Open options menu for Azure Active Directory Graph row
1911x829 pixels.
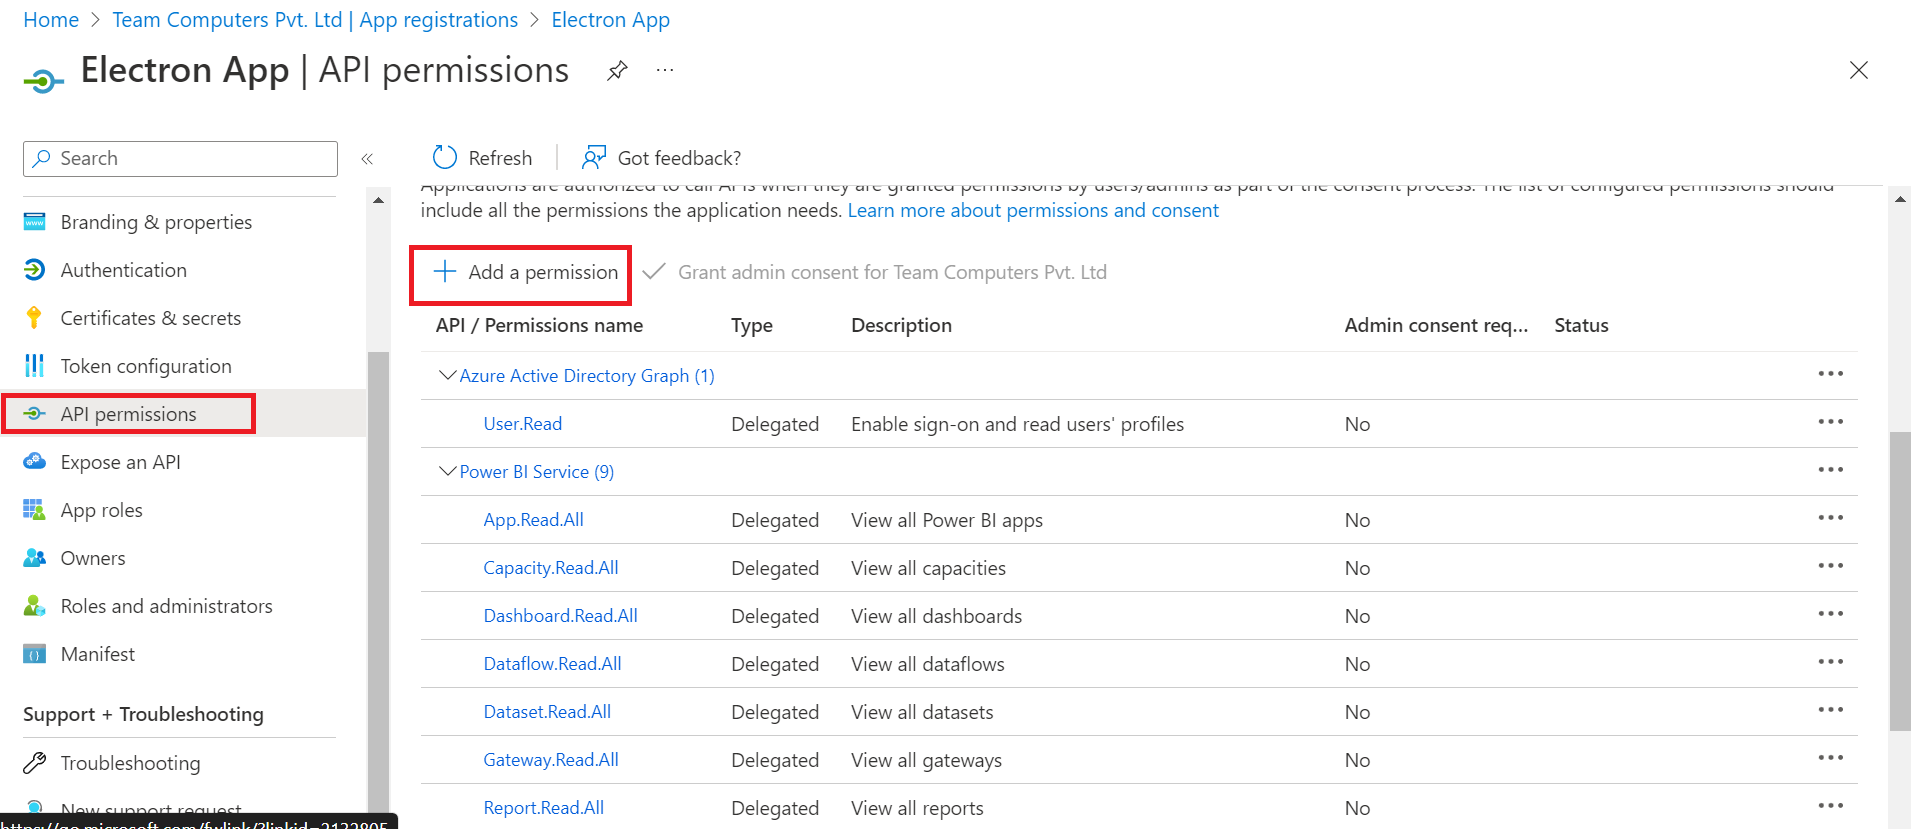pyautogui.click(x=1830, y=374)
